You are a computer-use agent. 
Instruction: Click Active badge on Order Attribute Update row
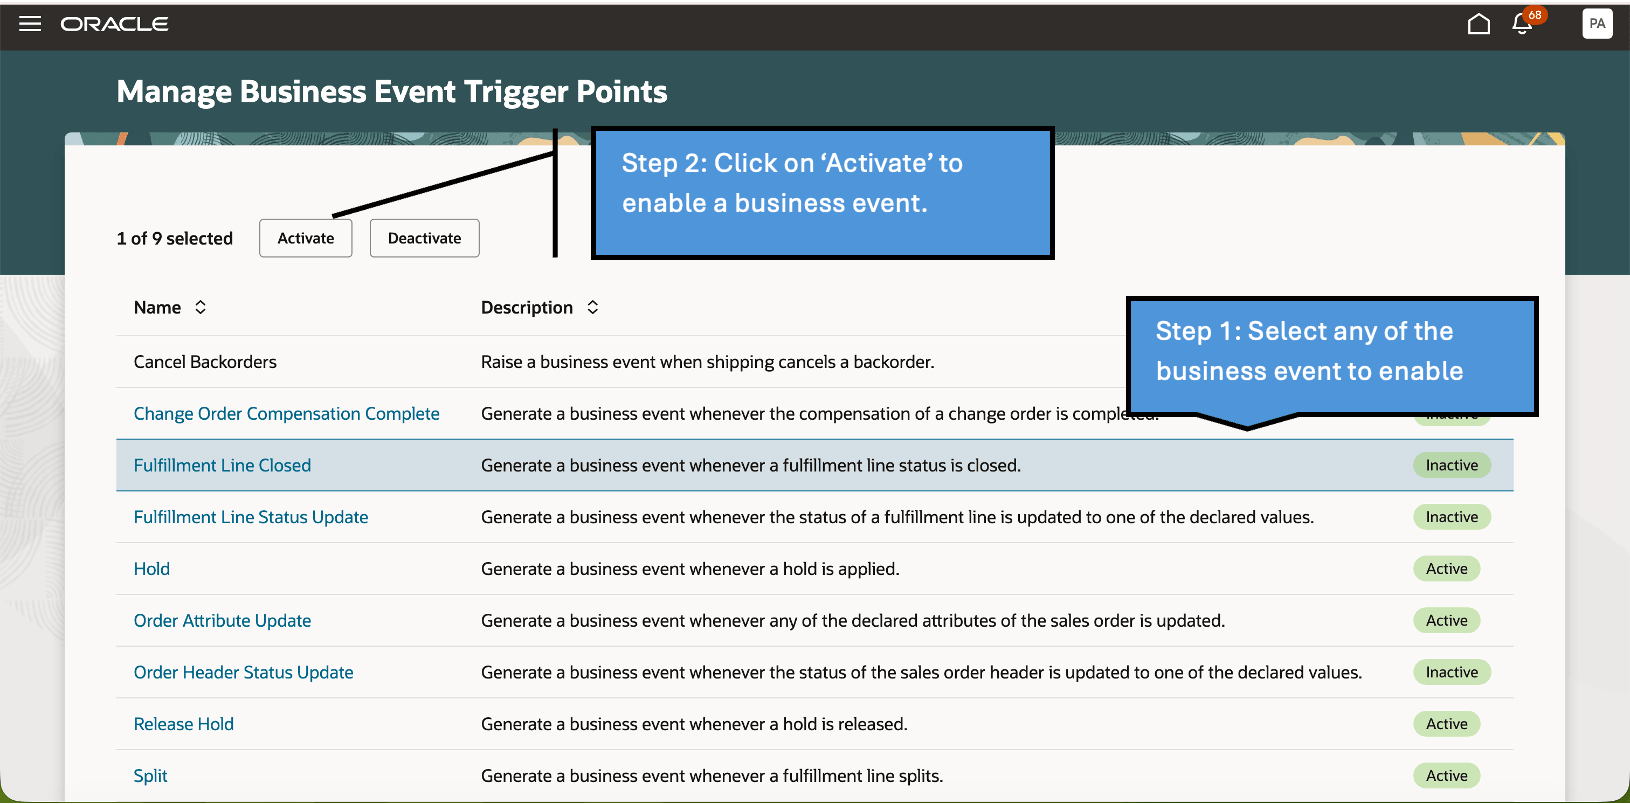click(1447, 621)
